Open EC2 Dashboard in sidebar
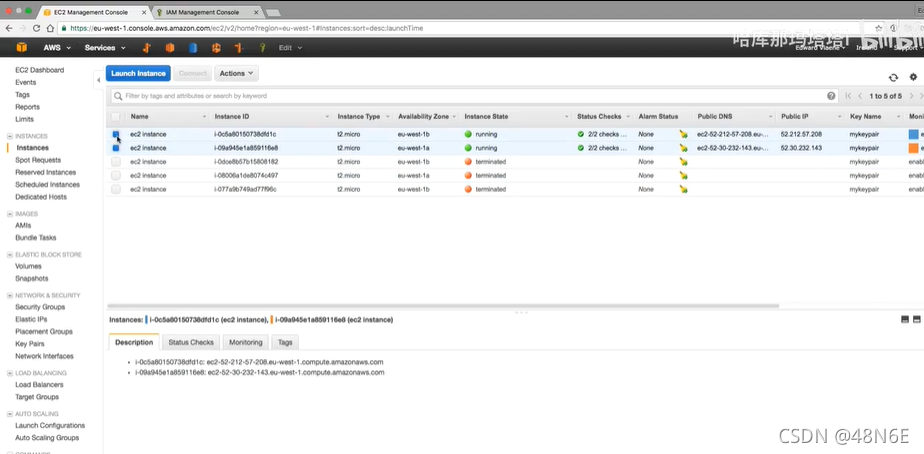This screenshot has height=454, width=924. tap(39, 70)
